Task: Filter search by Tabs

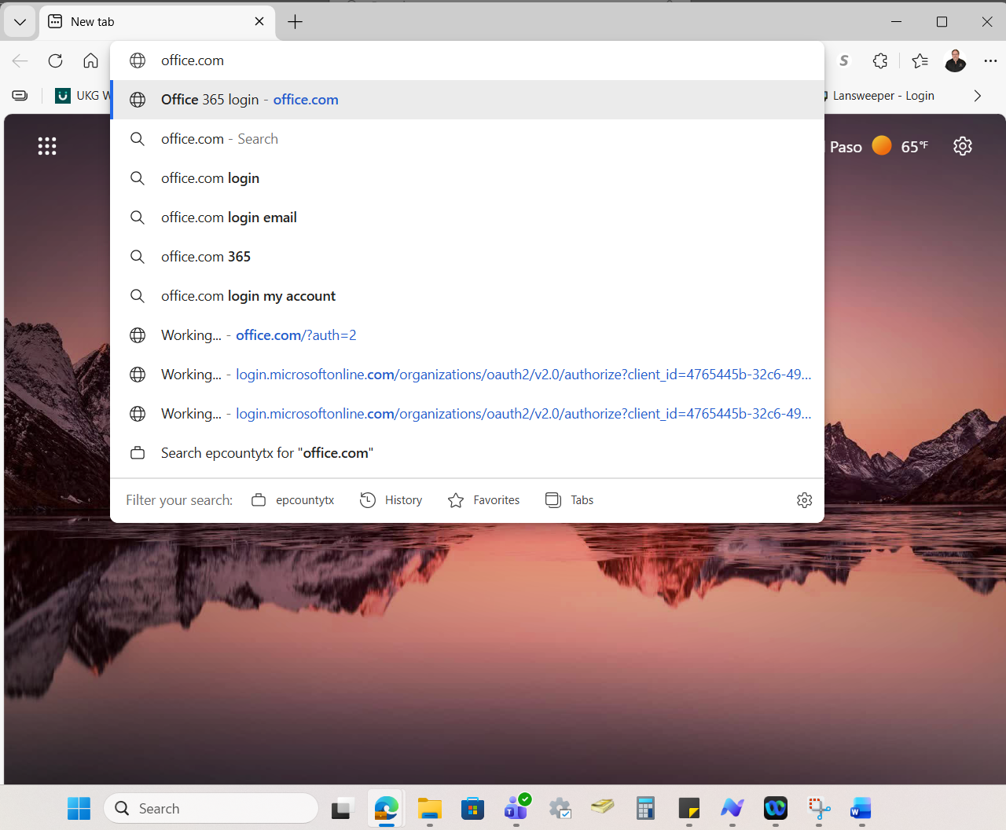Action: (x=569, y=500)
